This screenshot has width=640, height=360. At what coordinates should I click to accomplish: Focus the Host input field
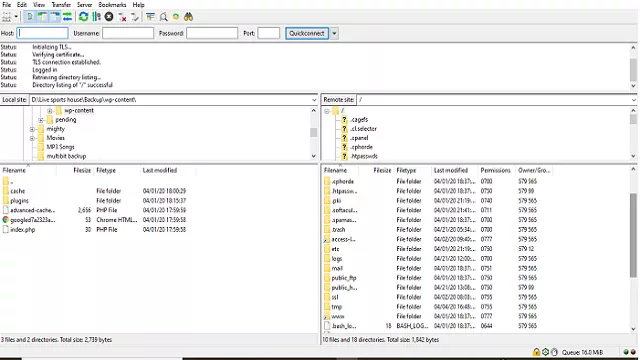[43, 33]
